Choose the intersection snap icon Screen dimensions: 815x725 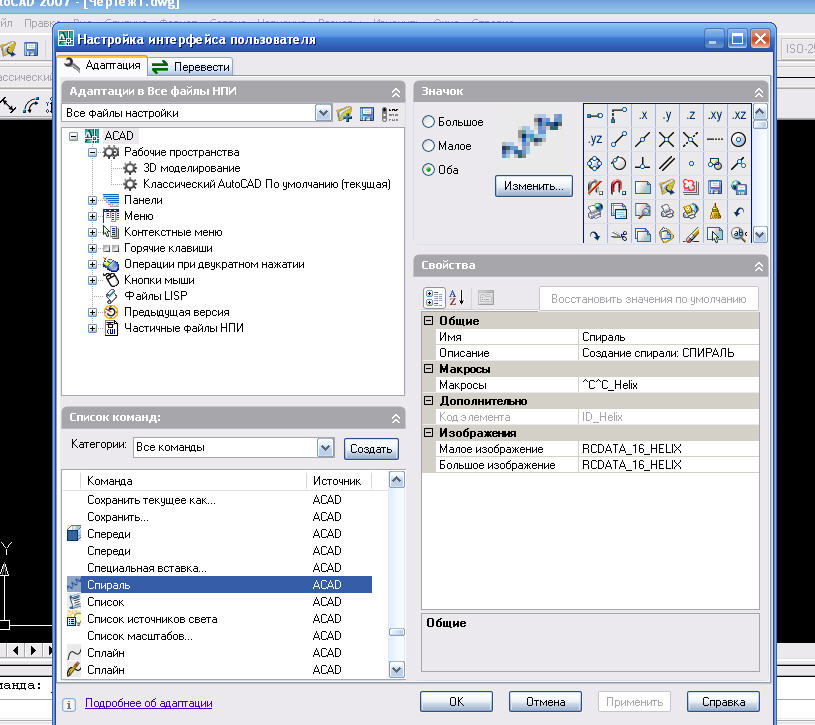click(x=667, y=139)
